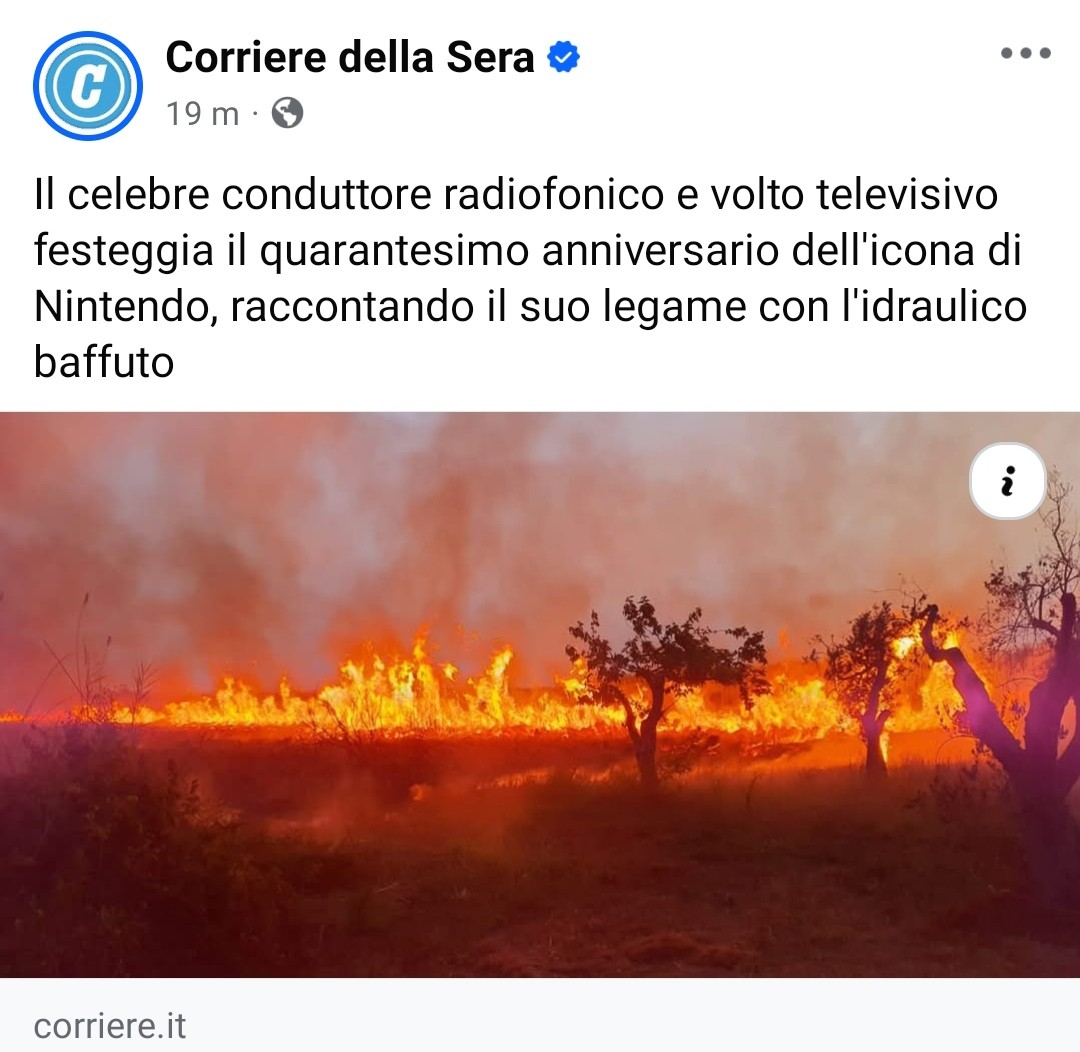Tap the info "i" button on photo
1080x1052 pixels.
1008,481
